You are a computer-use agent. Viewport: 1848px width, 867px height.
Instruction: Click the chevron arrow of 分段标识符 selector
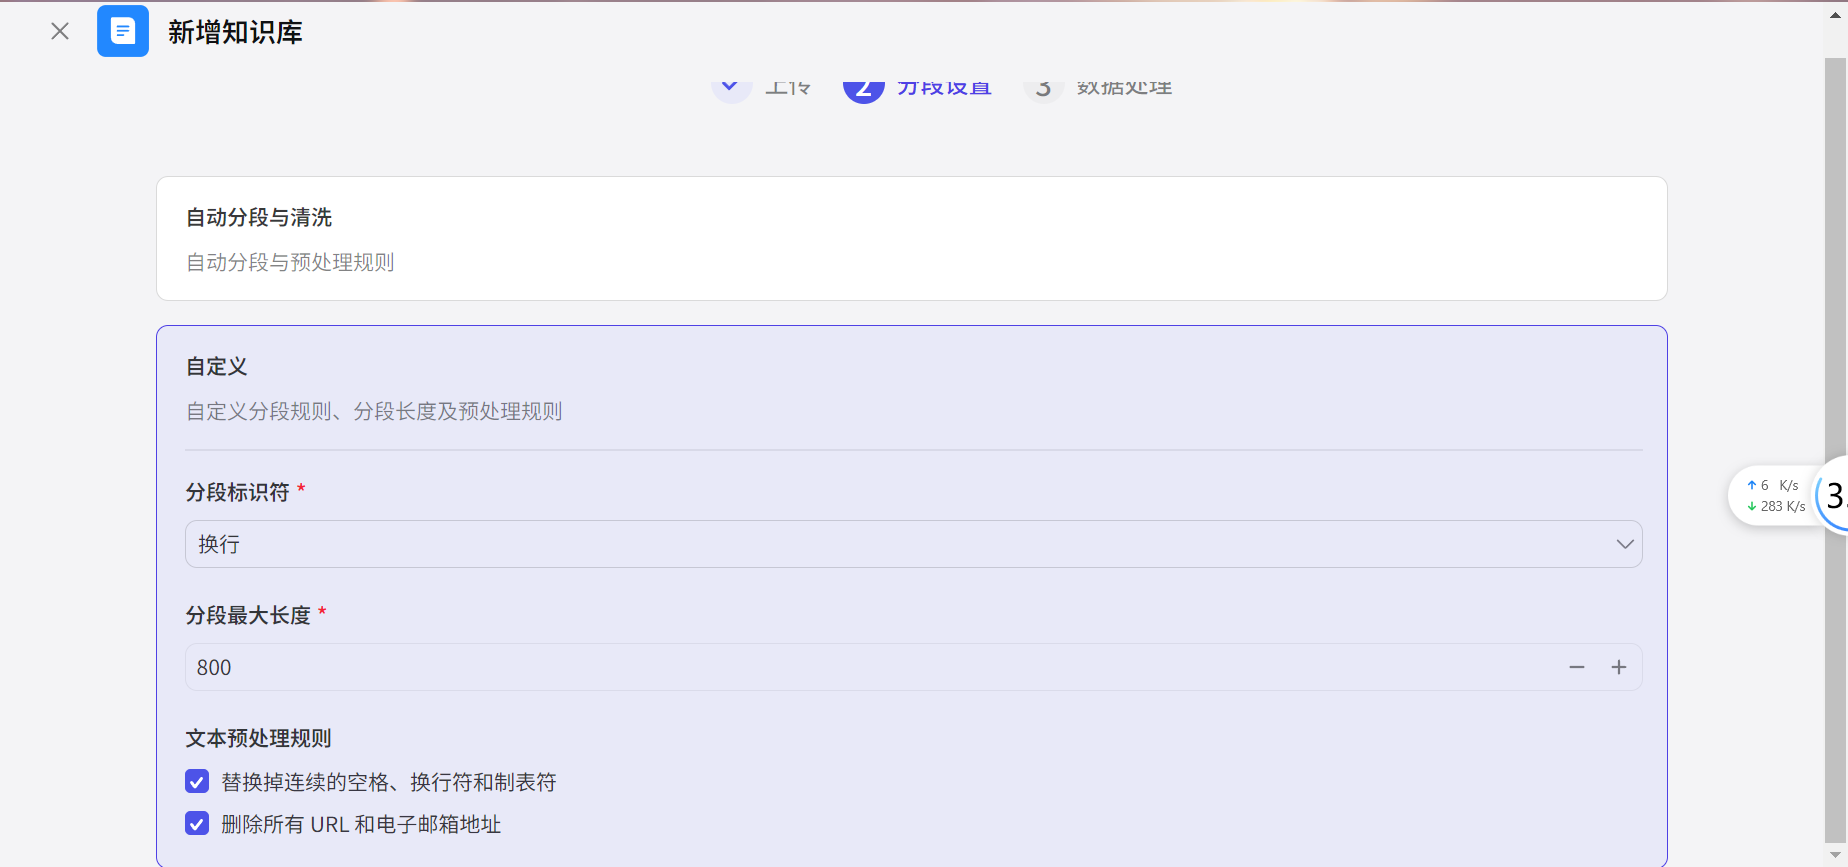point(1624,544)
